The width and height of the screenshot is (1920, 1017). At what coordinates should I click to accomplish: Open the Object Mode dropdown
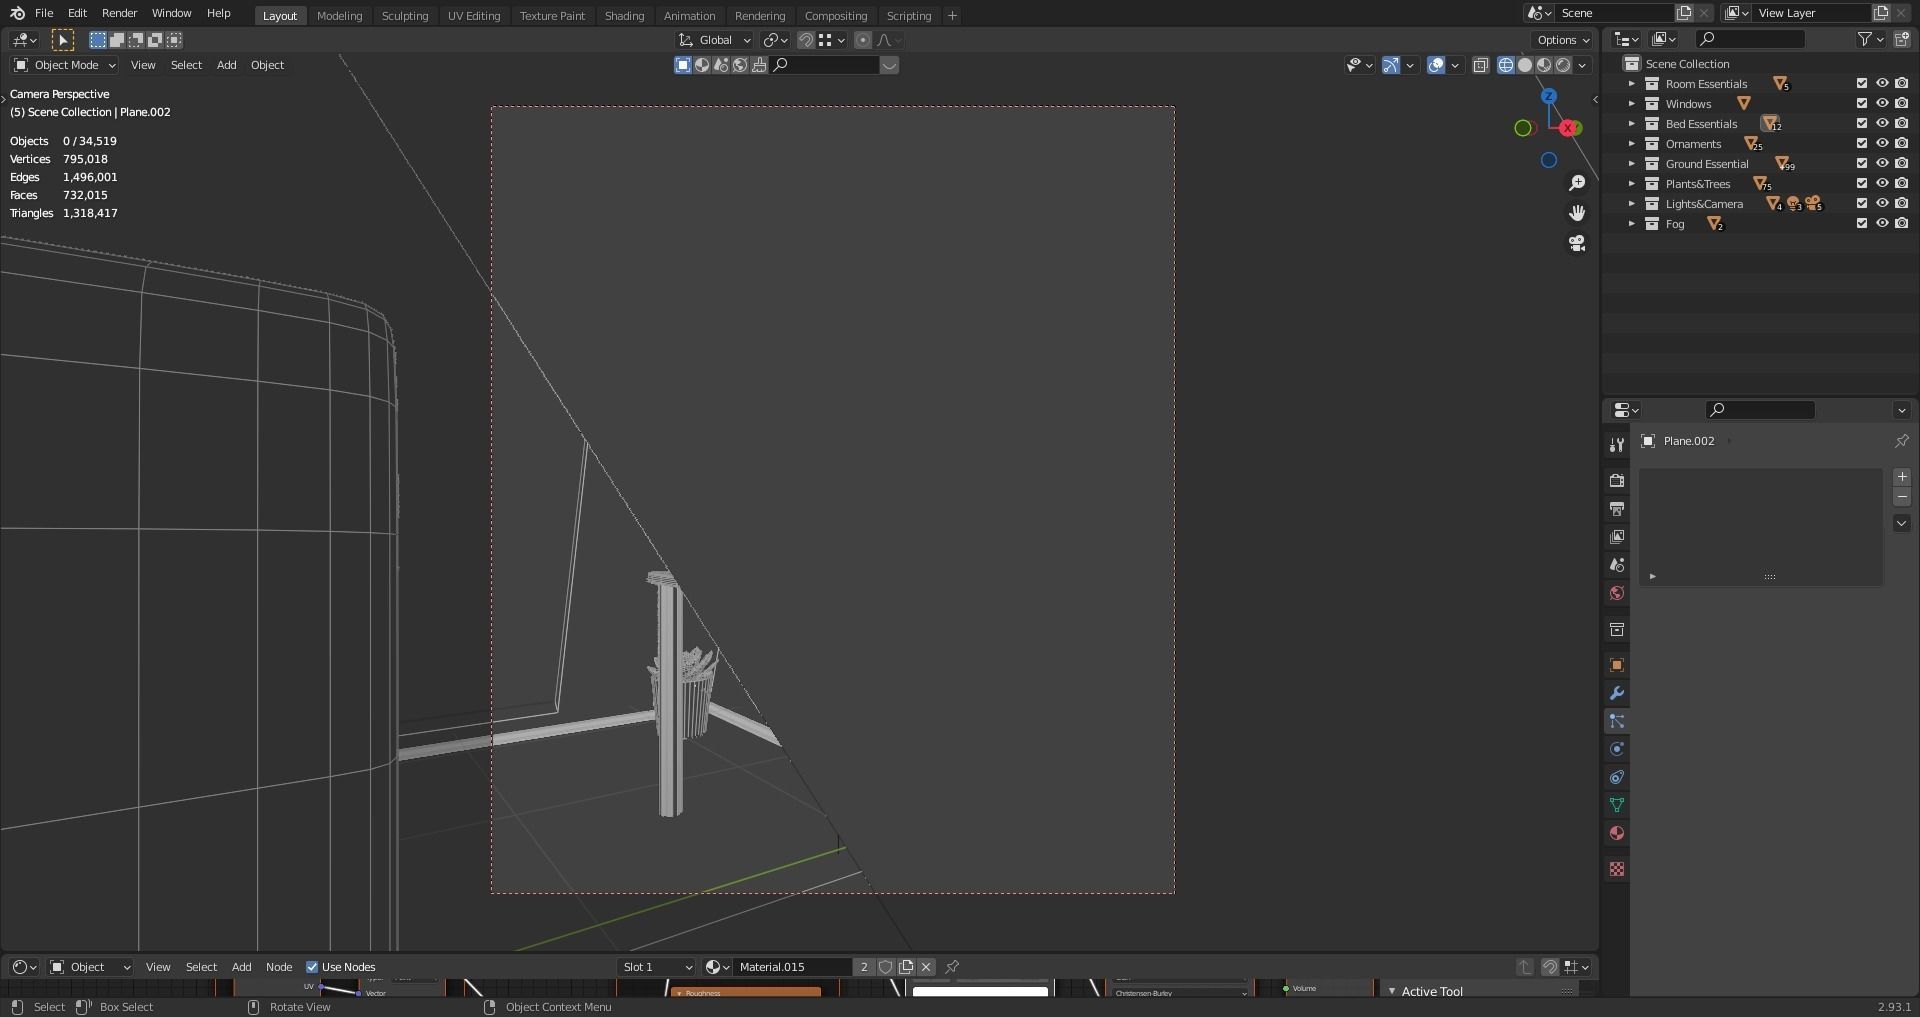(x=65, y=65)
